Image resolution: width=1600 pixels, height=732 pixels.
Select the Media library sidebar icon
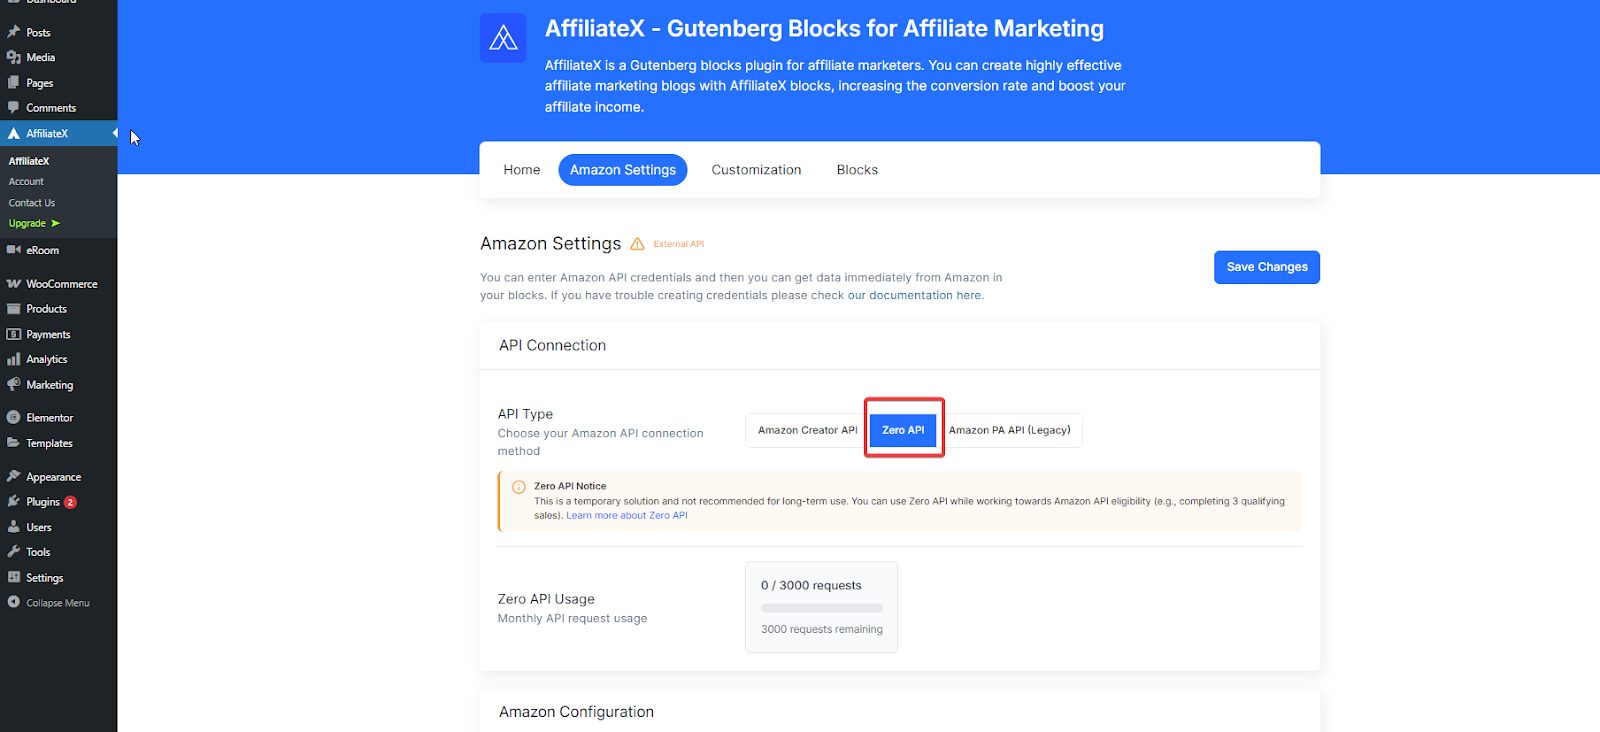14,57
